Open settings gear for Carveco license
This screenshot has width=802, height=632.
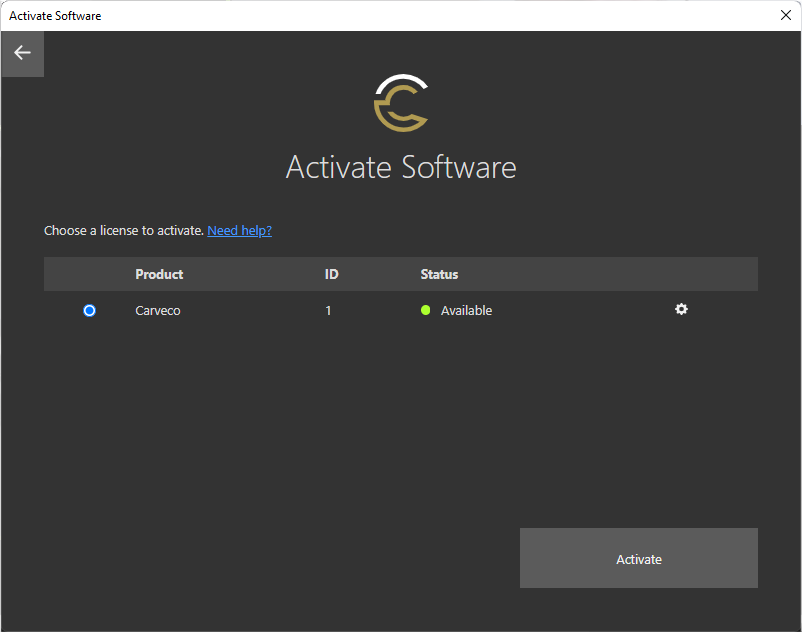pos(681,309)
